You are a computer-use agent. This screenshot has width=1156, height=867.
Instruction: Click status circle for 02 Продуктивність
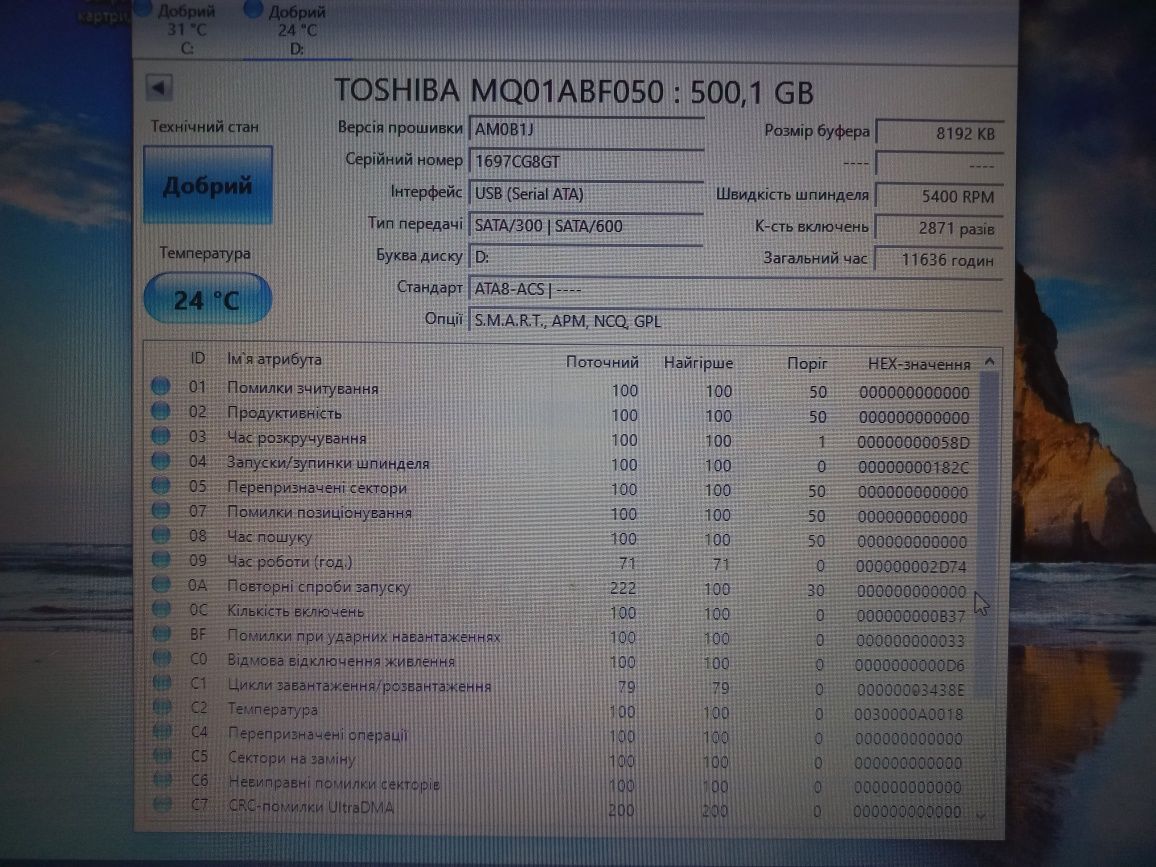(x=161, y=411)
